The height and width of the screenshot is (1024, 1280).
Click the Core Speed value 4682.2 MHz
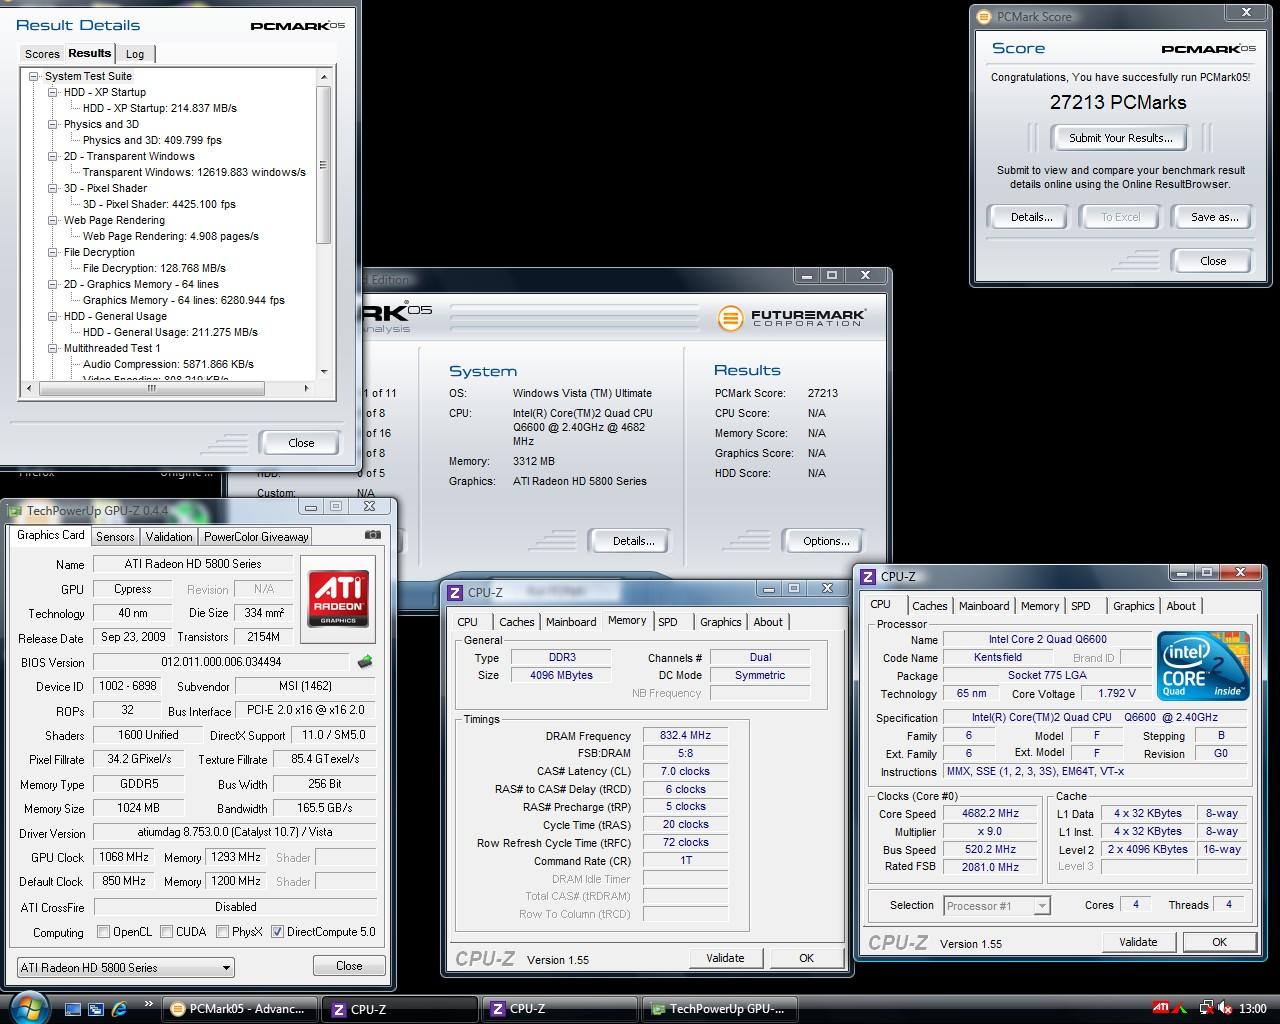click(990, 814)
